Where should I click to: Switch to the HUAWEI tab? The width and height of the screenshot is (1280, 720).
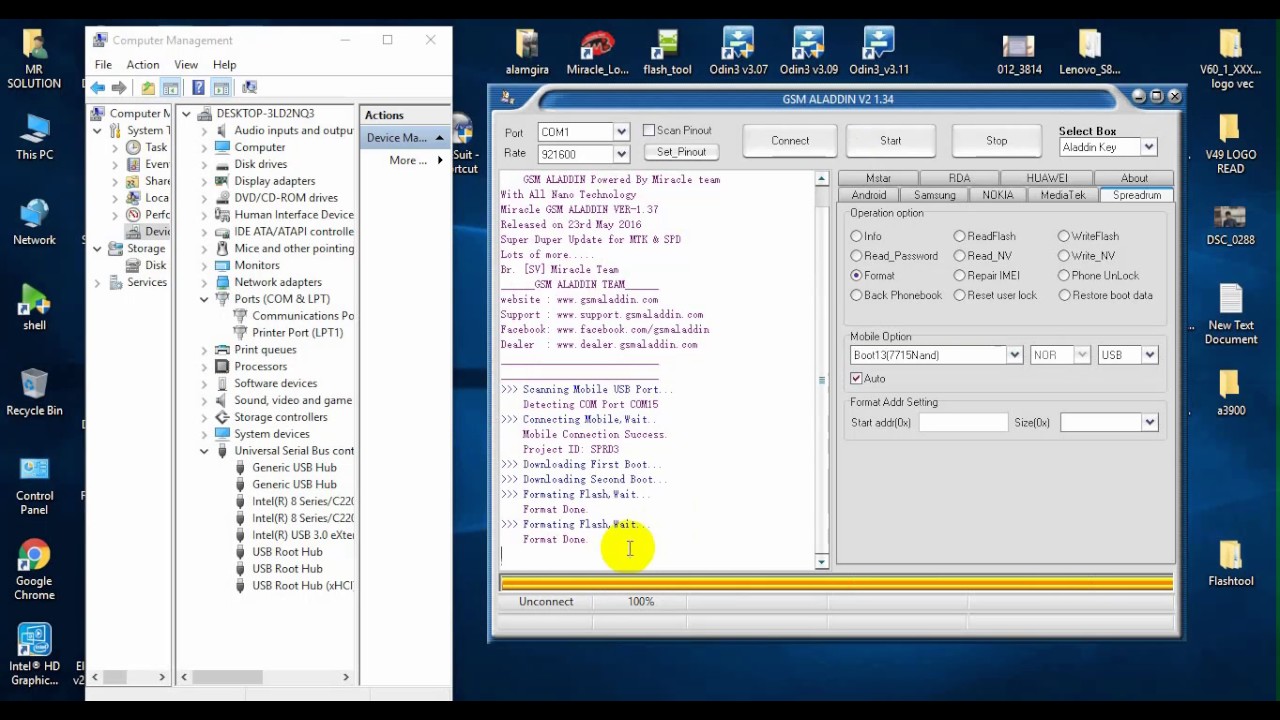pos(1046,178)
